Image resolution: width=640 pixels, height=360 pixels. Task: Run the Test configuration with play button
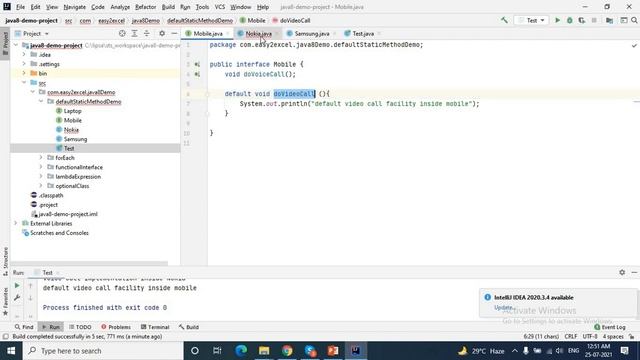coord(557,20)
